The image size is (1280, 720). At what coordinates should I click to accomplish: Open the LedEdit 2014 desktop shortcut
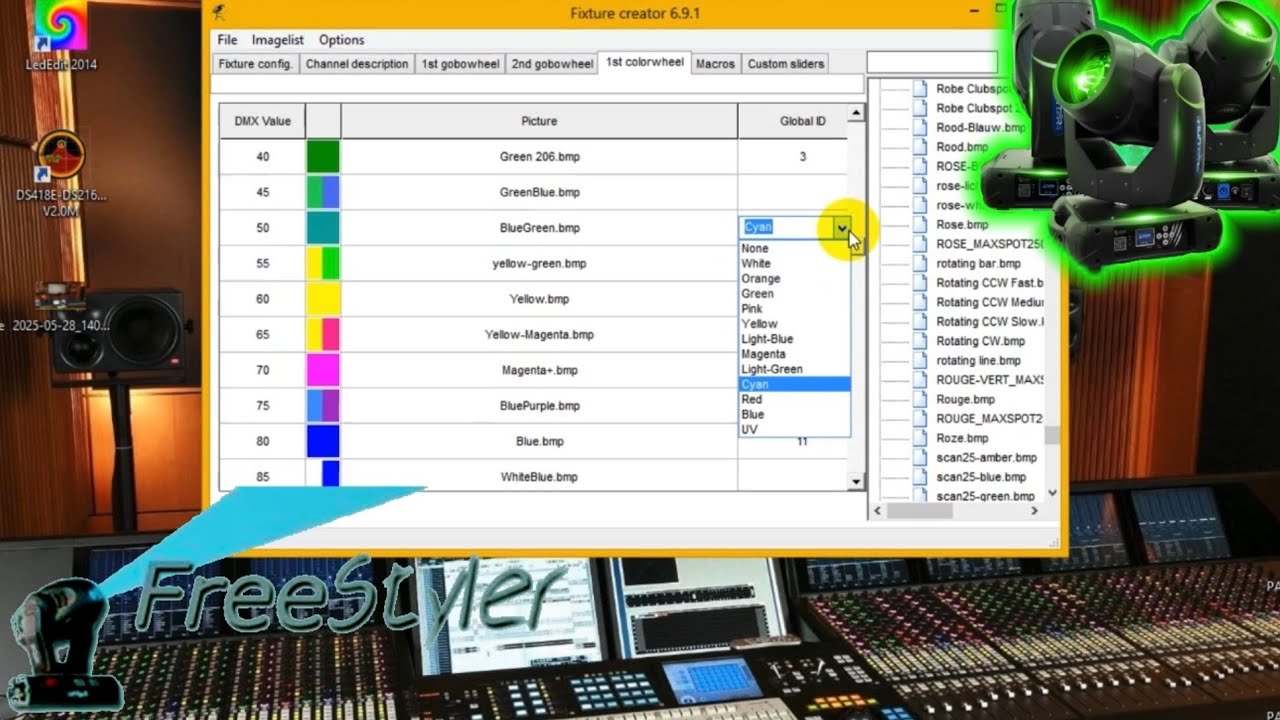(x=61, y=37)
